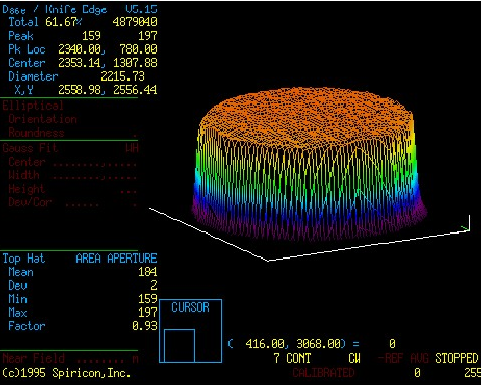The image size is (481, 385).
Task: Click the small axis marker at plot corner
Action: [466, 224]
